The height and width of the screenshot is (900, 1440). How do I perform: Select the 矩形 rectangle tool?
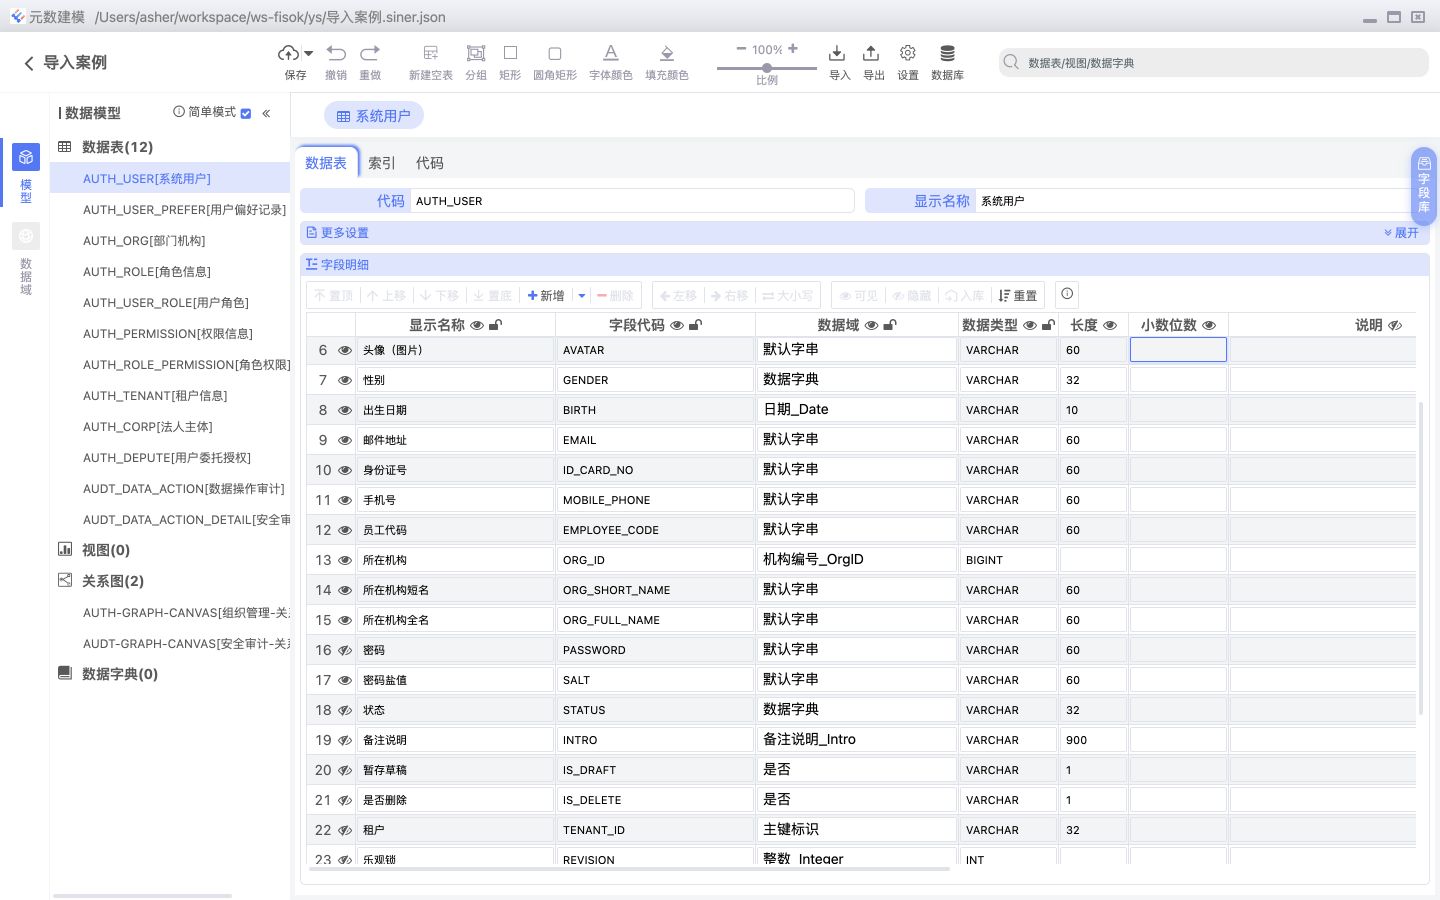(x=510, y=60)
